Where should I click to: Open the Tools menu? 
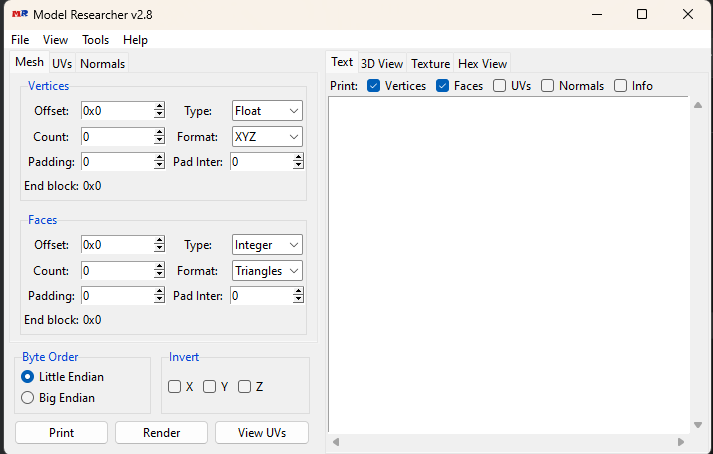coord(96,40)
